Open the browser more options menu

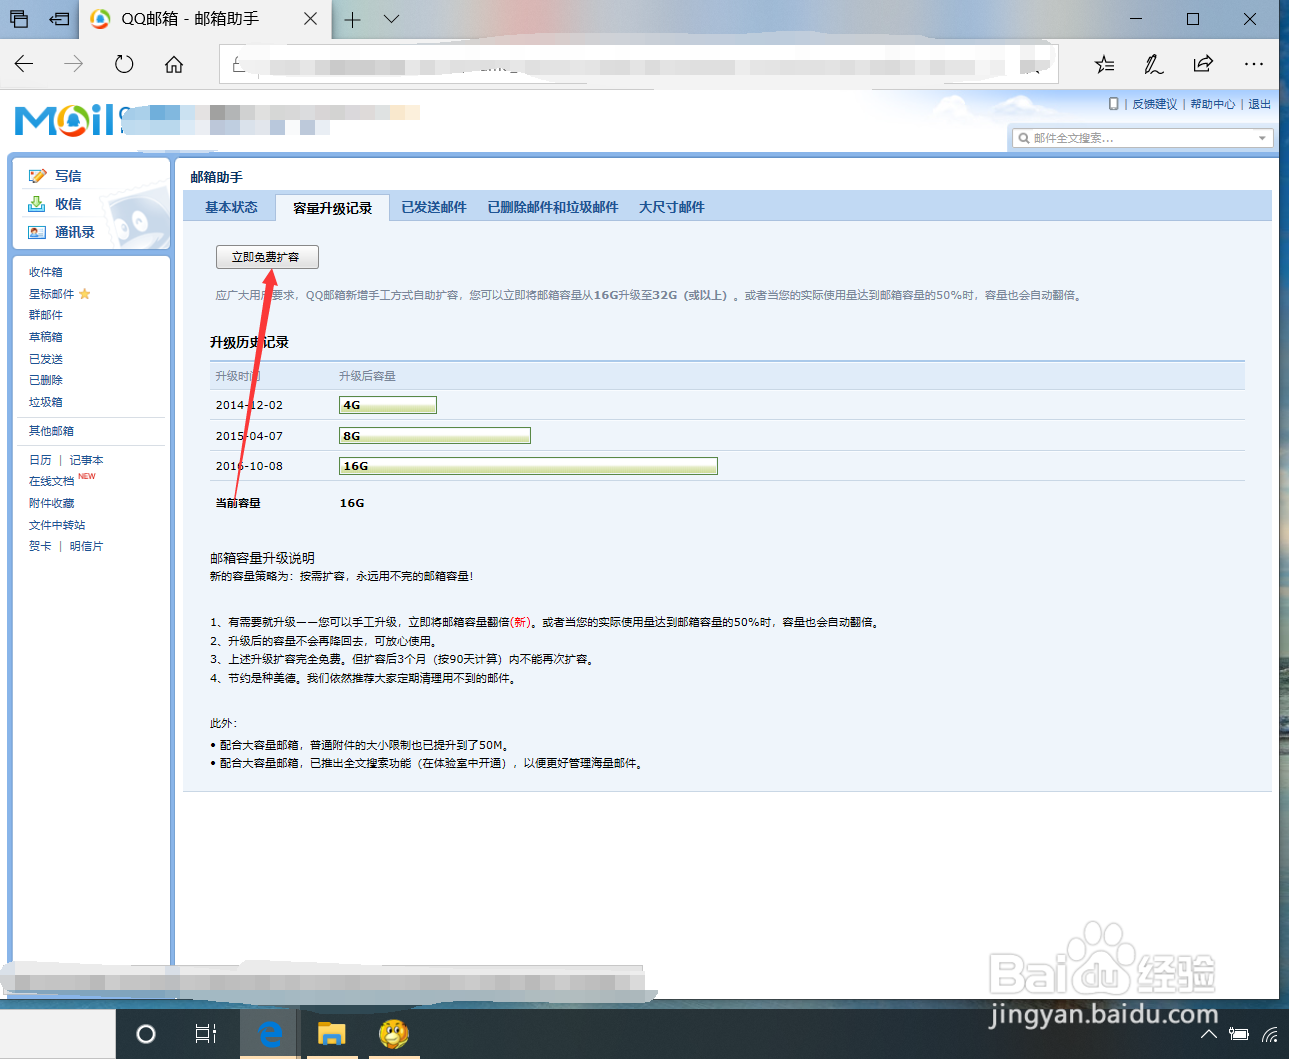[x=1254, y=64]
